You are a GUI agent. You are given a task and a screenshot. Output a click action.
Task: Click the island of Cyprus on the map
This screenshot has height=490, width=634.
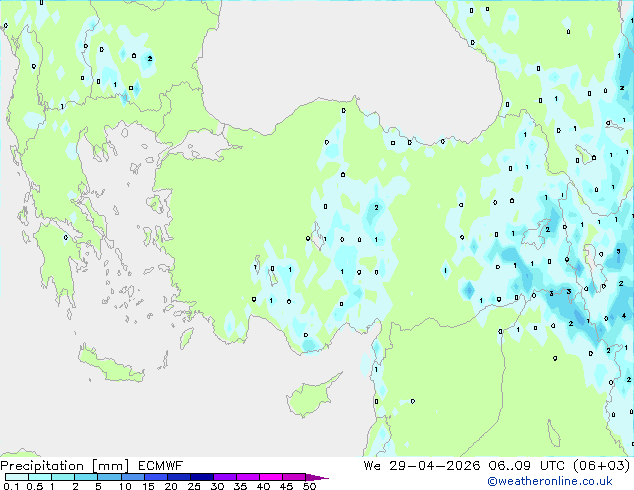311,396
